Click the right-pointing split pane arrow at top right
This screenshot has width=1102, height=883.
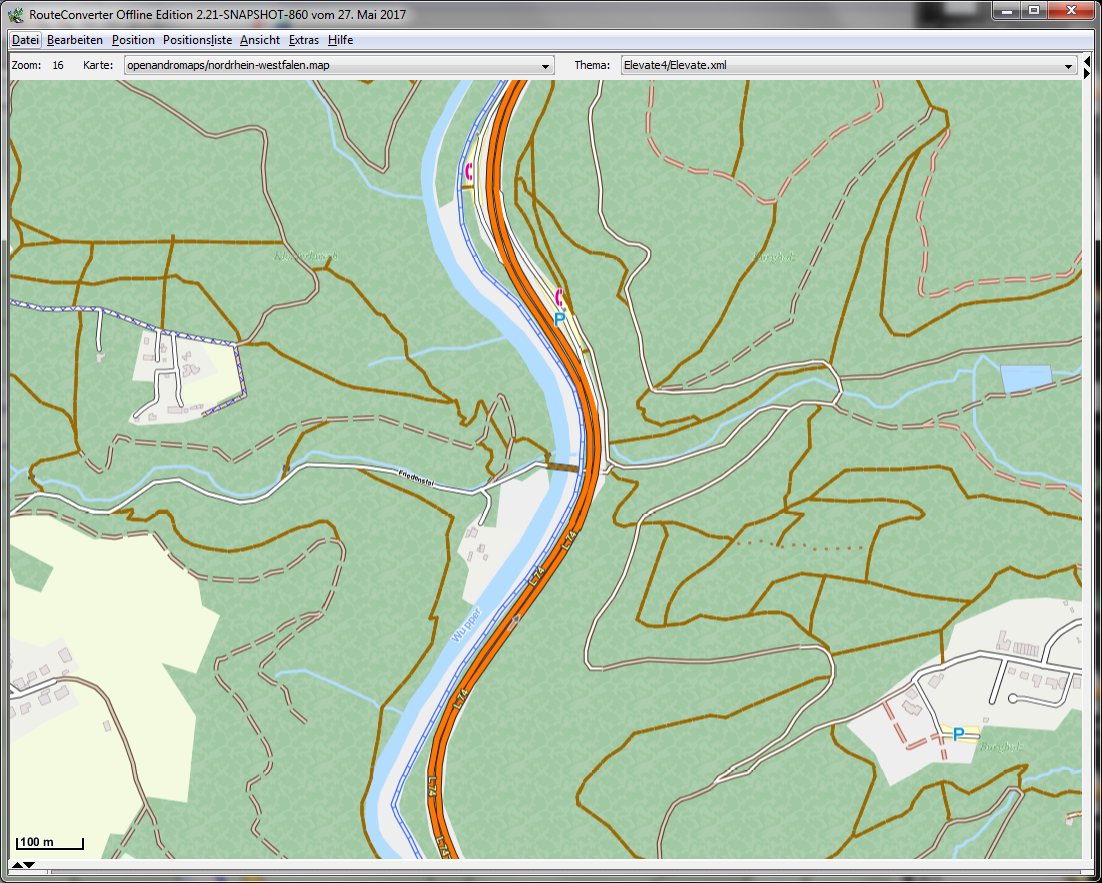point(1087,73)
